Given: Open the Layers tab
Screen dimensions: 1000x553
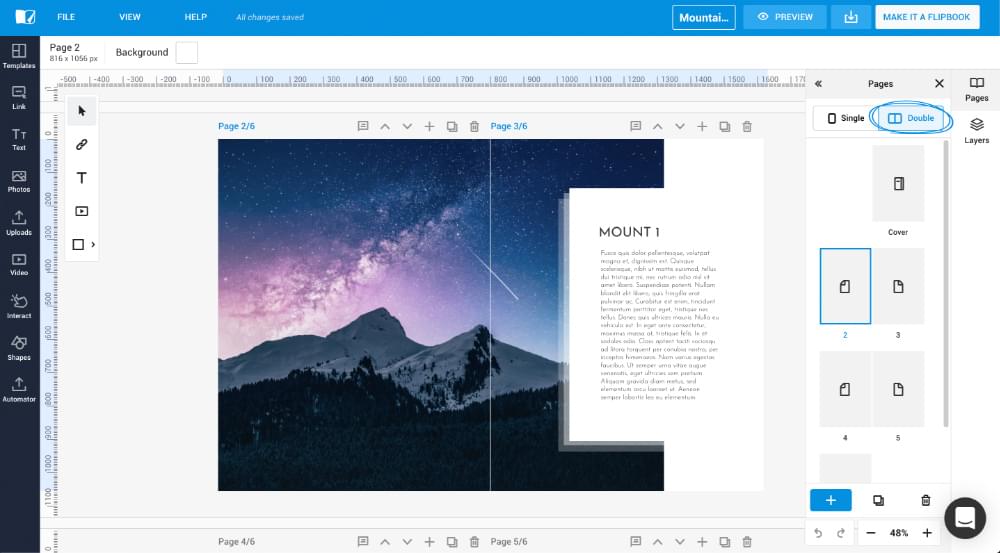Looking at the screenshot, I should pos(976,131).
